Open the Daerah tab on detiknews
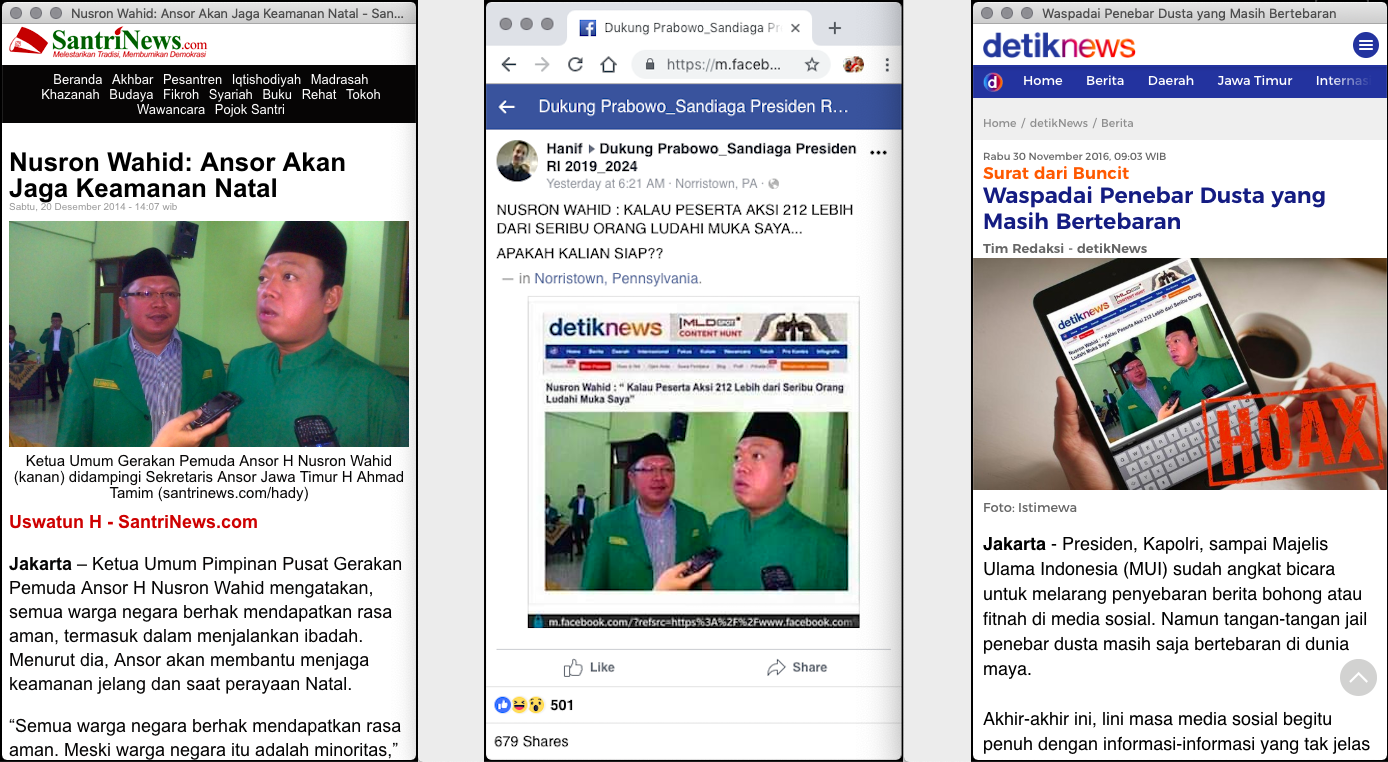Image resolution: width=1388 pixels, height=762 pixels. pyautogui.click(x=1170, y=81)
